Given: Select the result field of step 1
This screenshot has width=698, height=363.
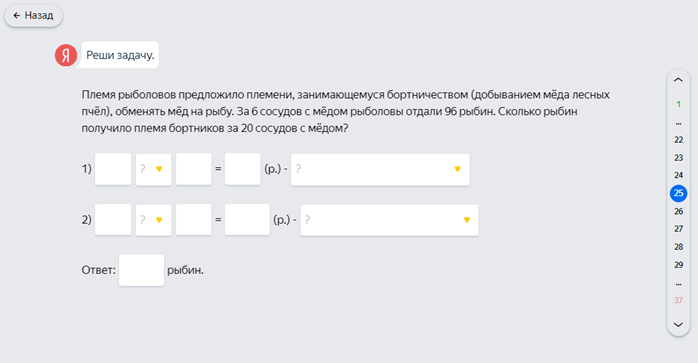Looking at the screenshot, I should click(x=243, y=169).
